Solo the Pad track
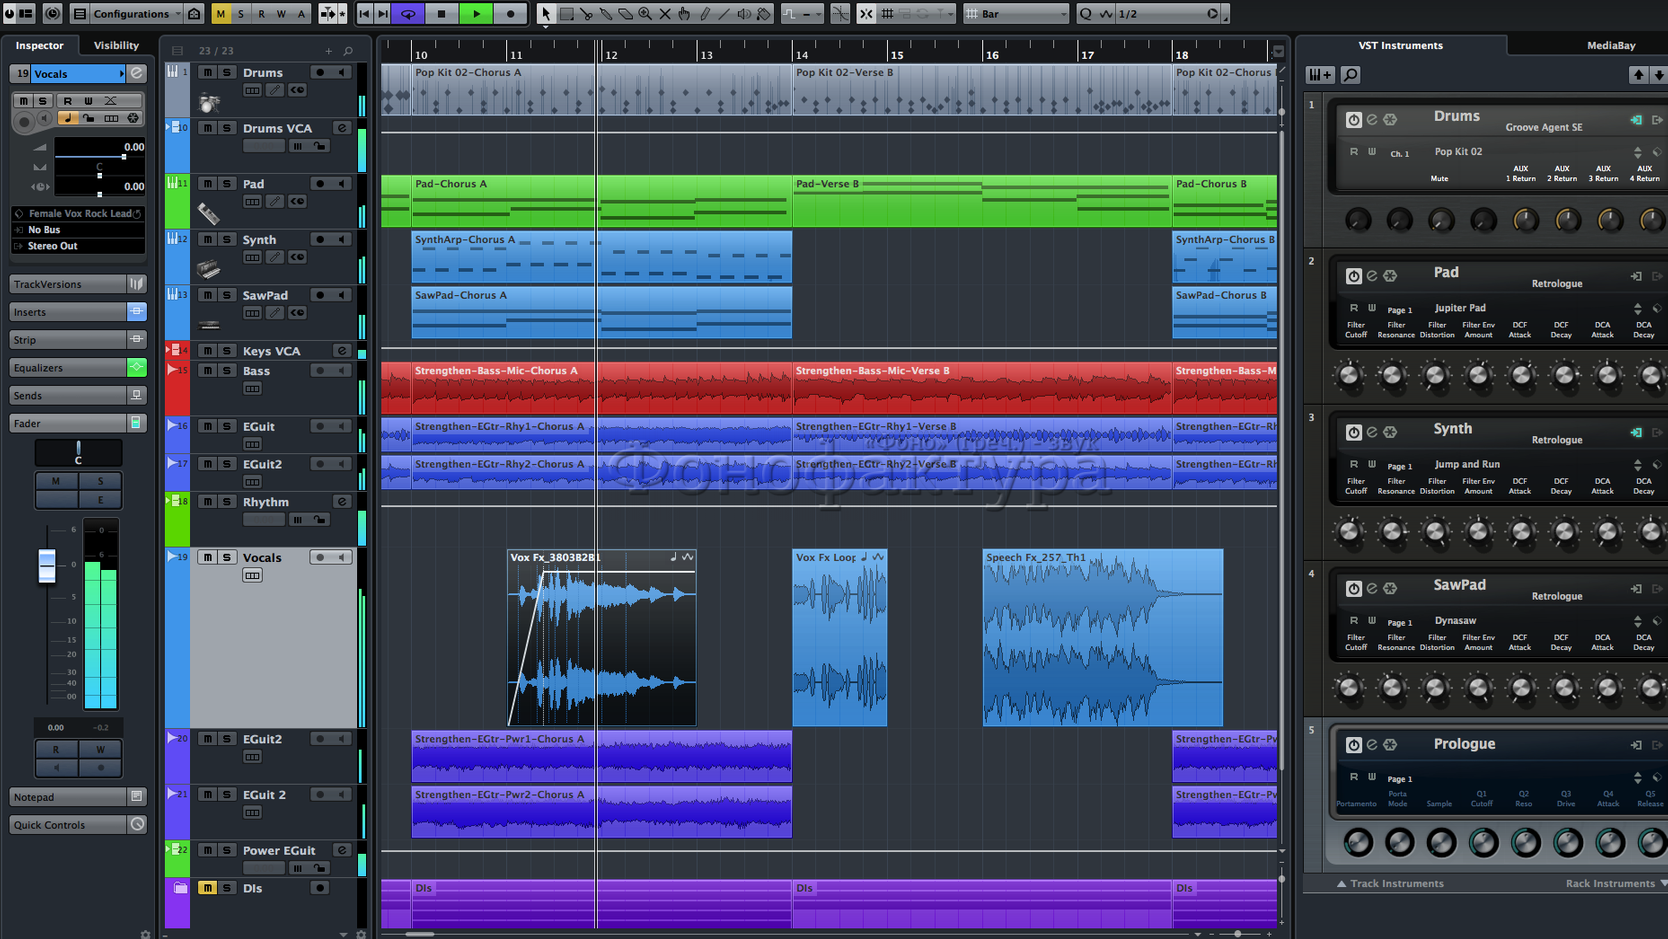Viewport: 1668px width, 939px height. coord(227,183)
